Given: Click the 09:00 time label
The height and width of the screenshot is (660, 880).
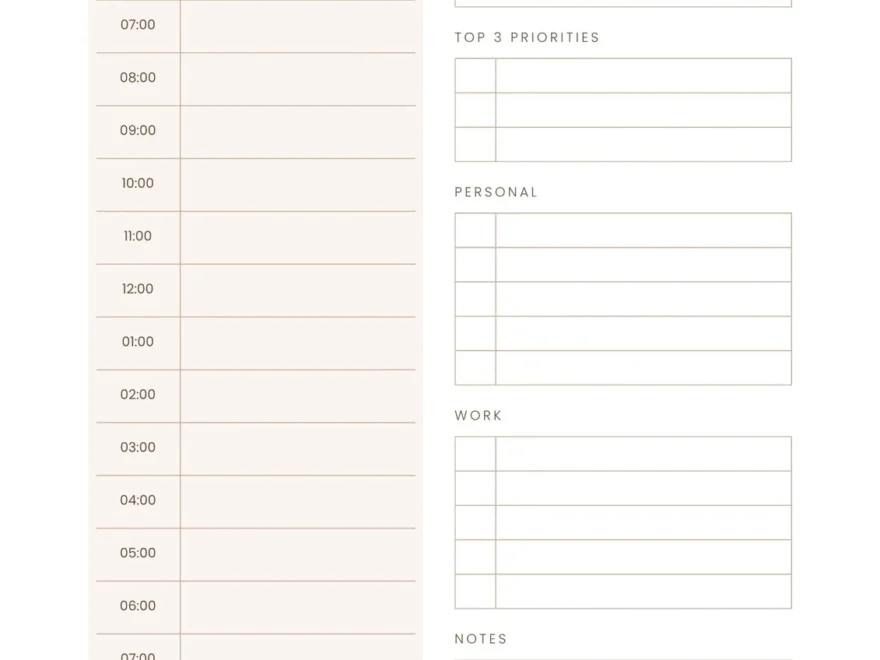Looking at the screenshot, I should pos(138,131).
